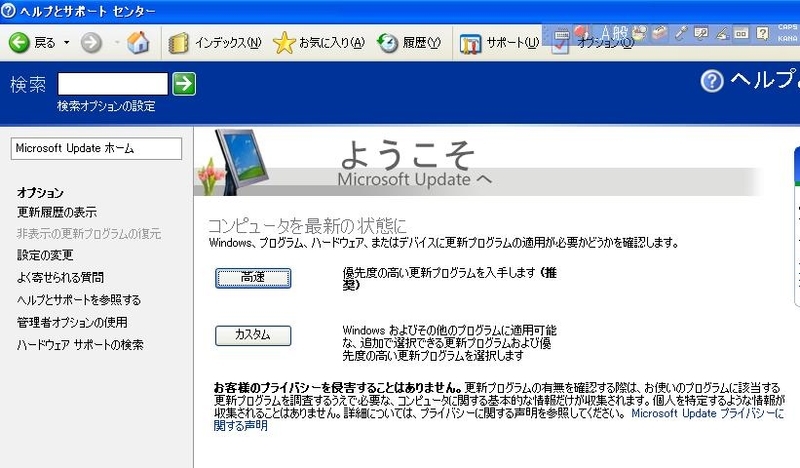Click the IME tools toolbox icon

pos(660,34)
